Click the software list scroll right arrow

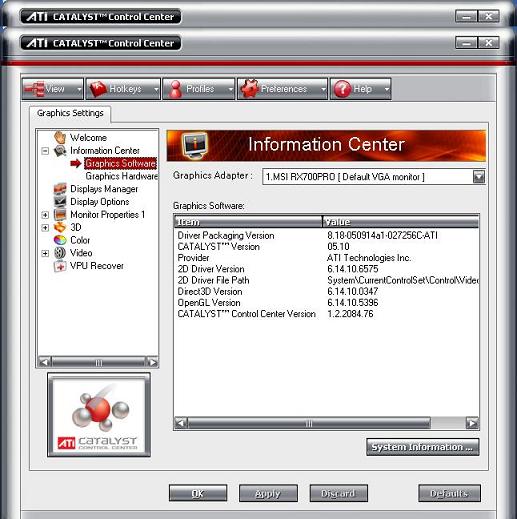(472, 424)
